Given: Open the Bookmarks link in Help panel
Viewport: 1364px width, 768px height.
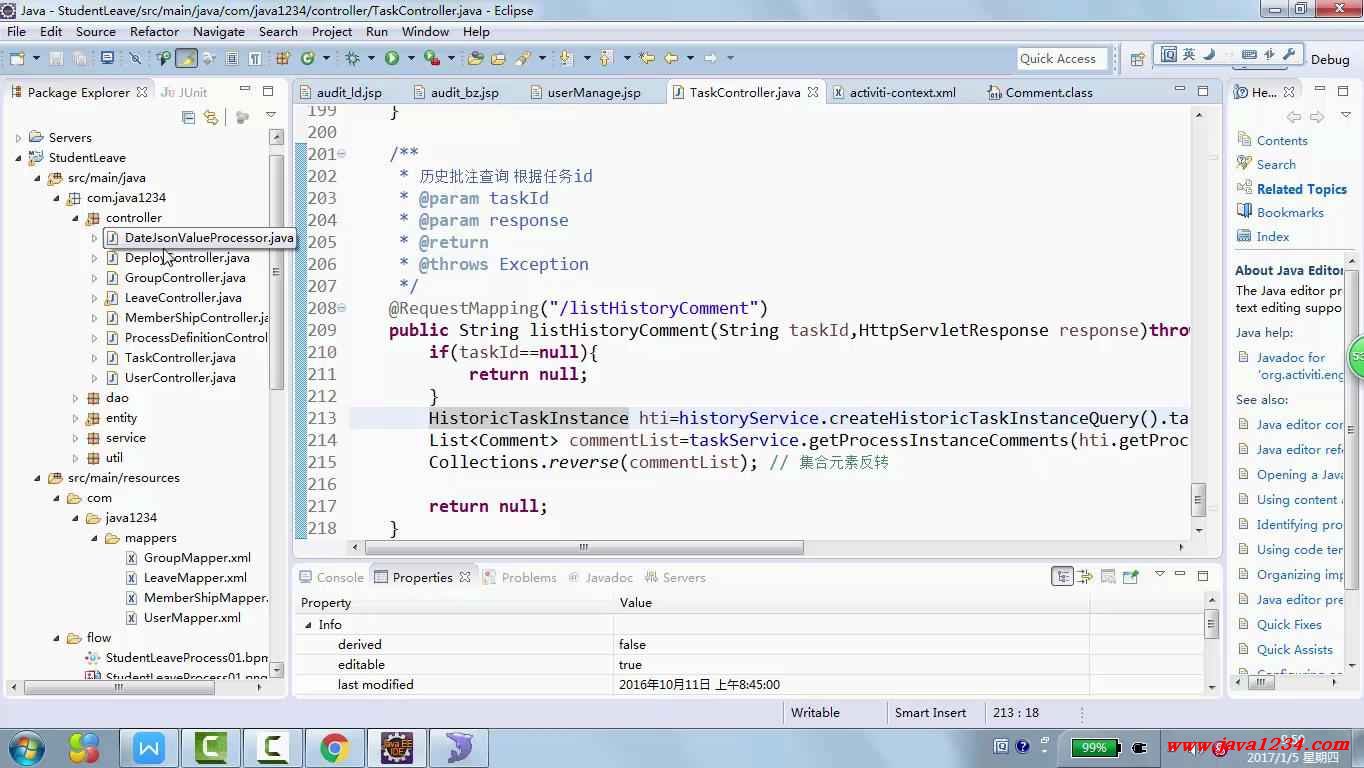Looking at the screenshot, I should tap(1290, 213).
